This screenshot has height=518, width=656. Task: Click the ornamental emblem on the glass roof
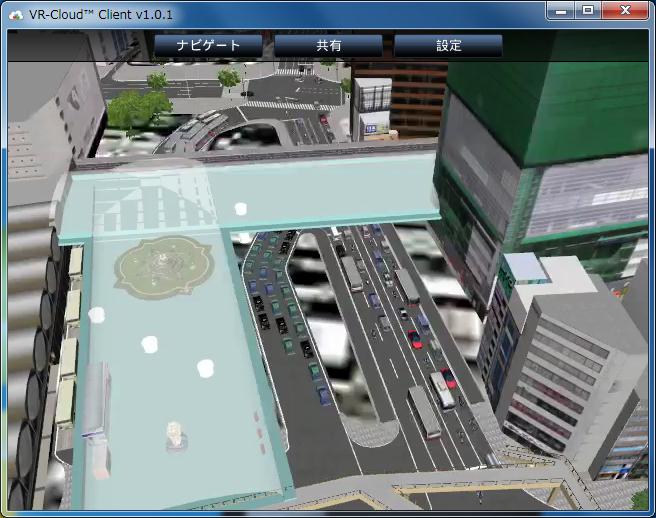click(164, 267)
